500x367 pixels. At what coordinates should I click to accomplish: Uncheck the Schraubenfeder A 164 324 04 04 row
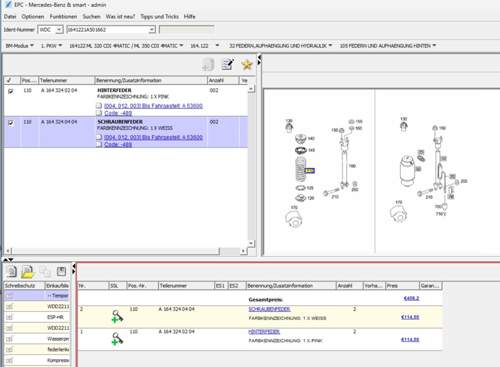11,123
